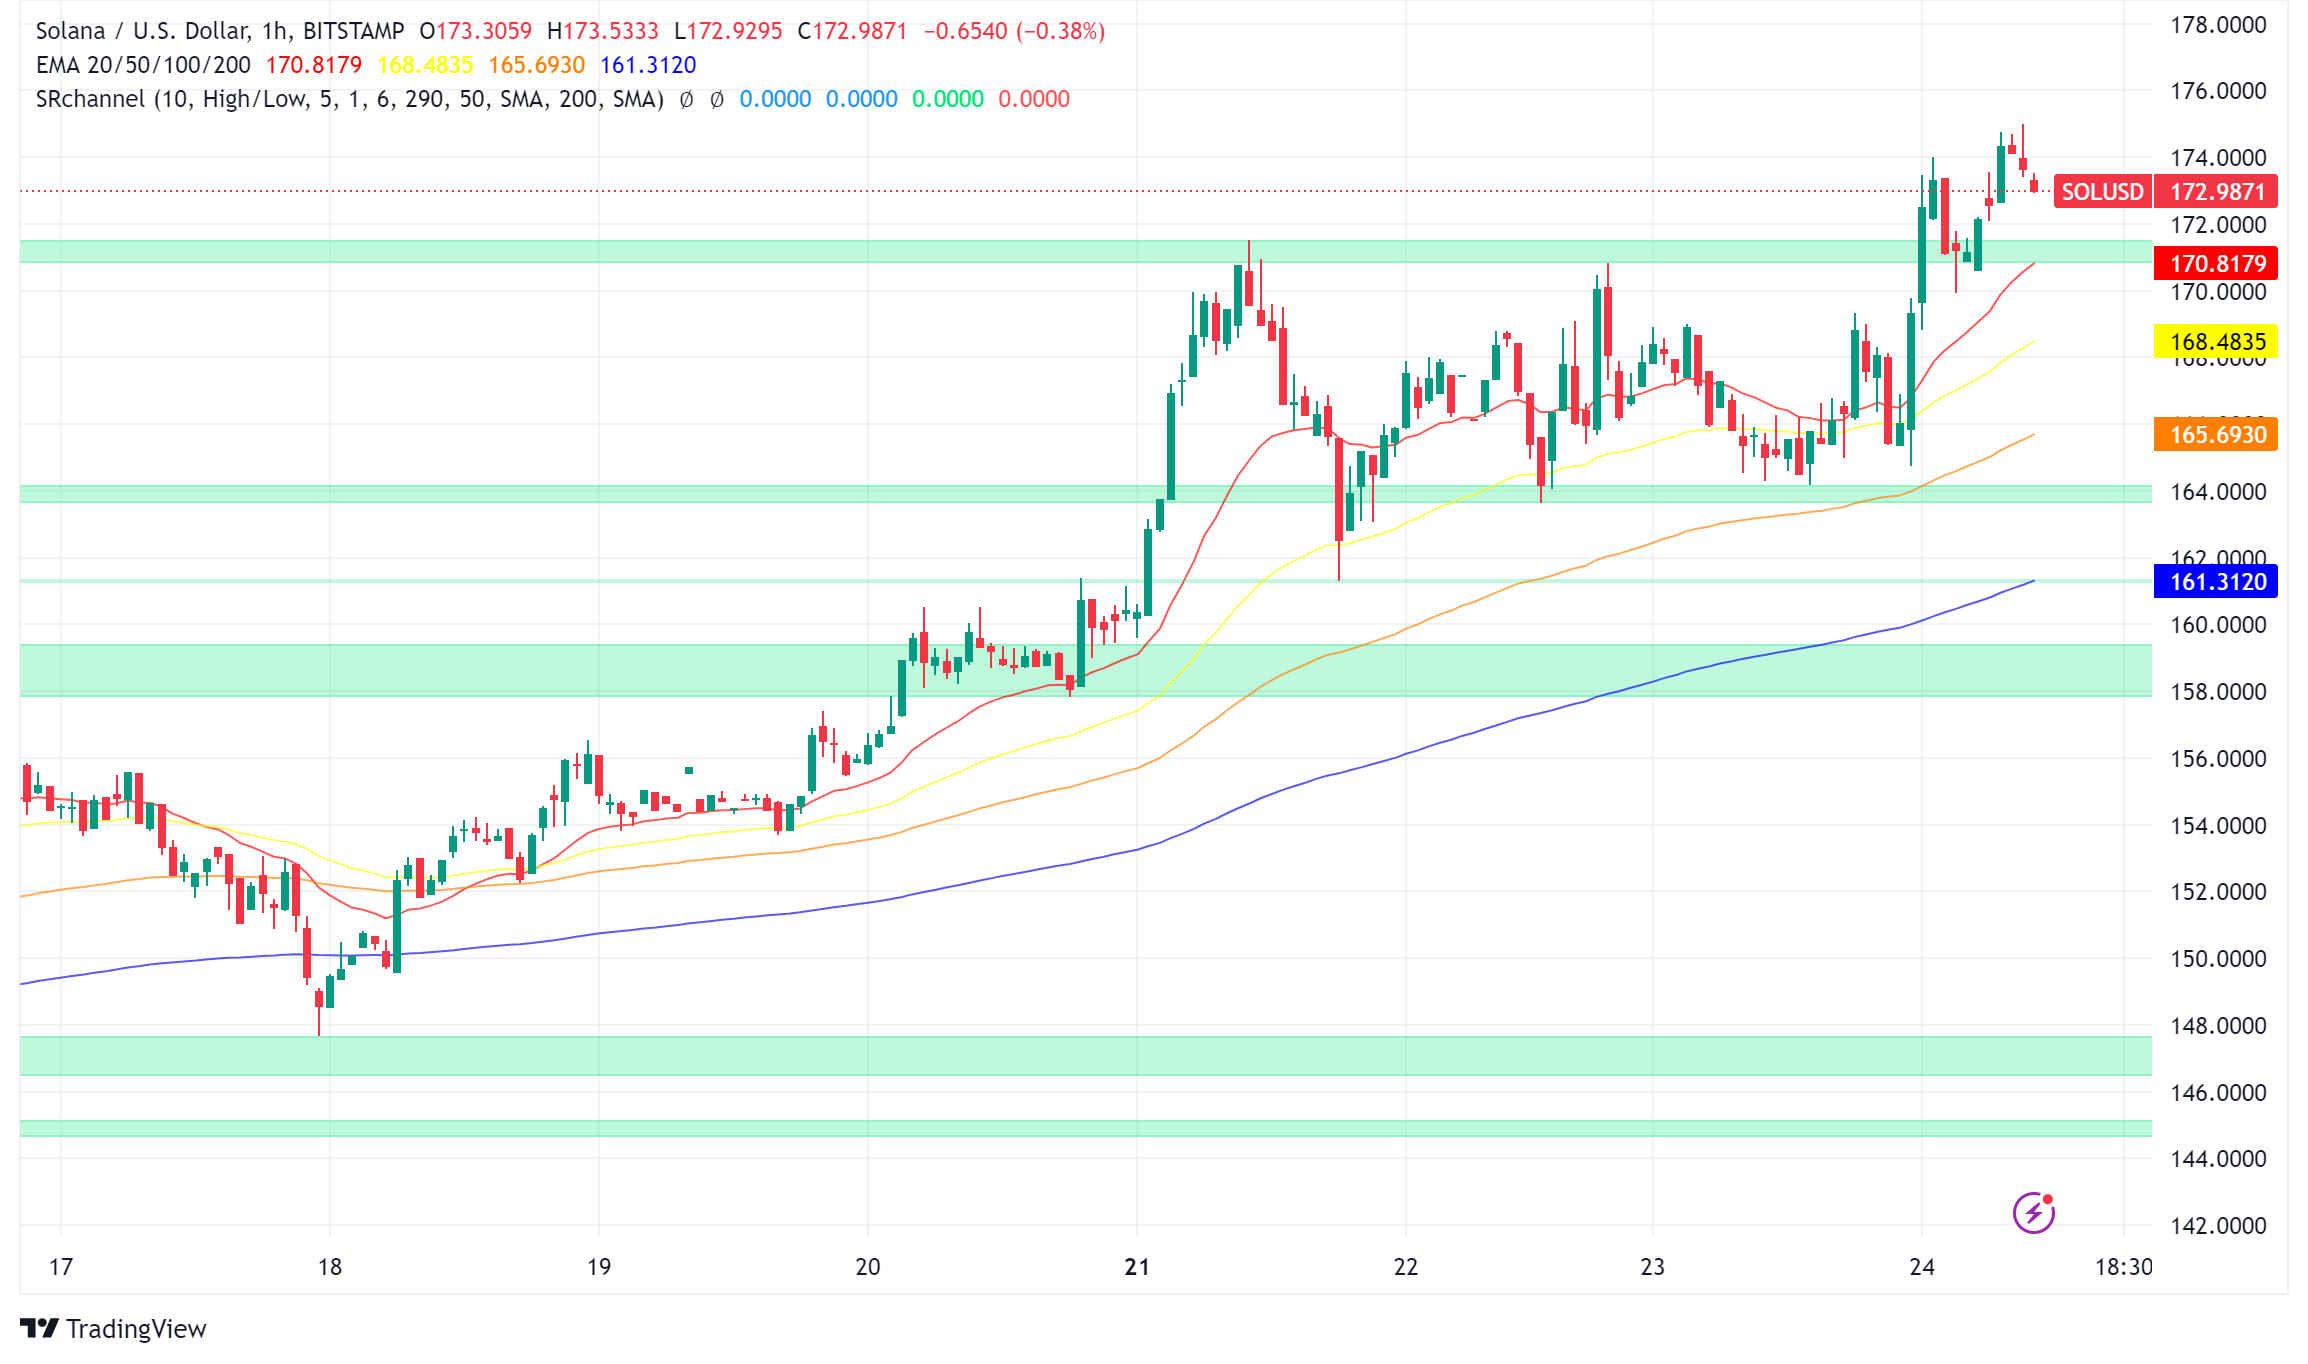Click the 164.0000 price axis label
Viewport: 2308px width, 1364px height.
pos(2218,491)
